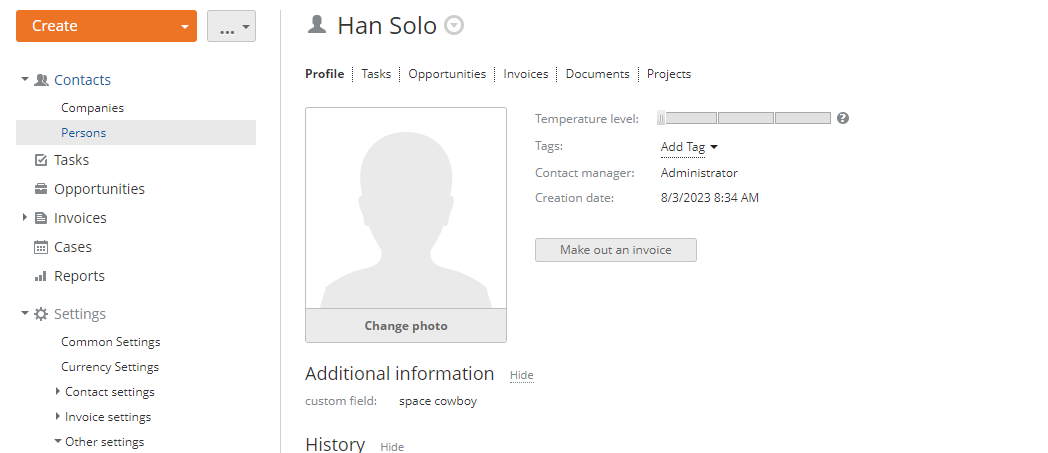1048x453 pixels.
Task: Click the contact photo placeholder
Action: (x=406, y=208)
